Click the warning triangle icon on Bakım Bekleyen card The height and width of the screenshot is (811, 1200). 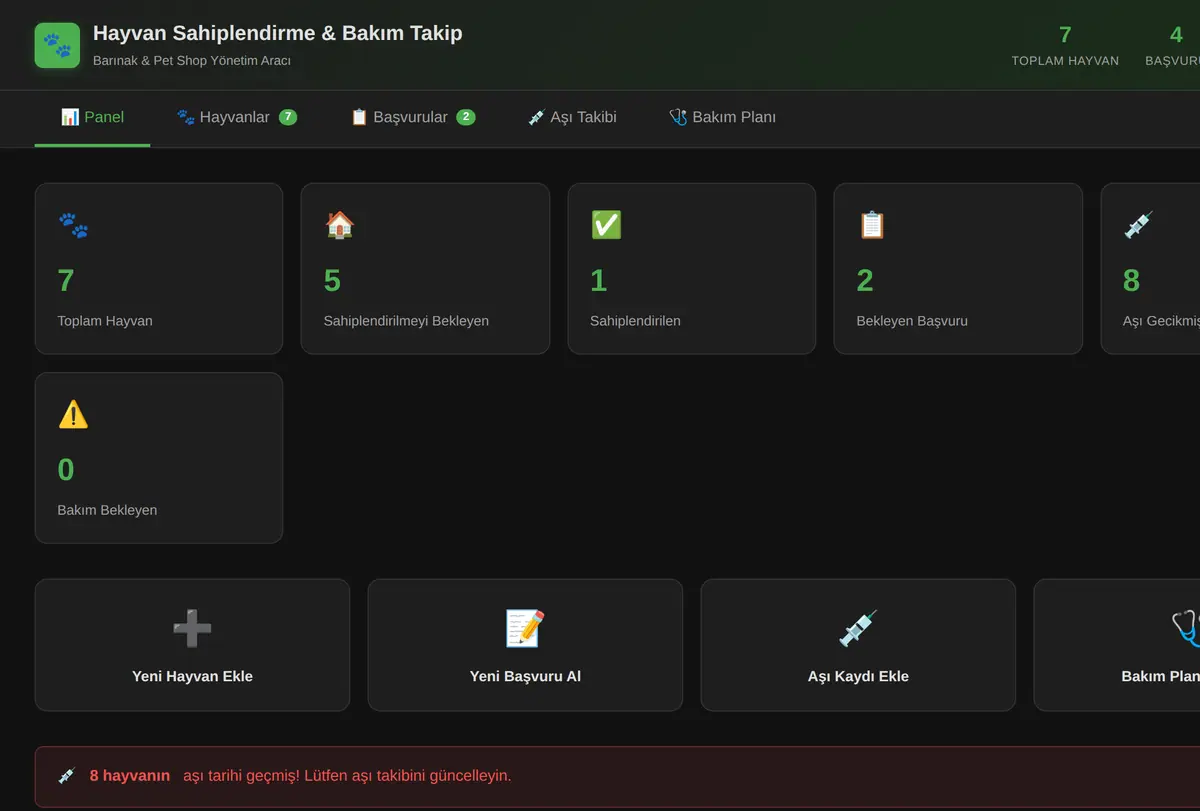pyautogui.click(x=73, y=415)
